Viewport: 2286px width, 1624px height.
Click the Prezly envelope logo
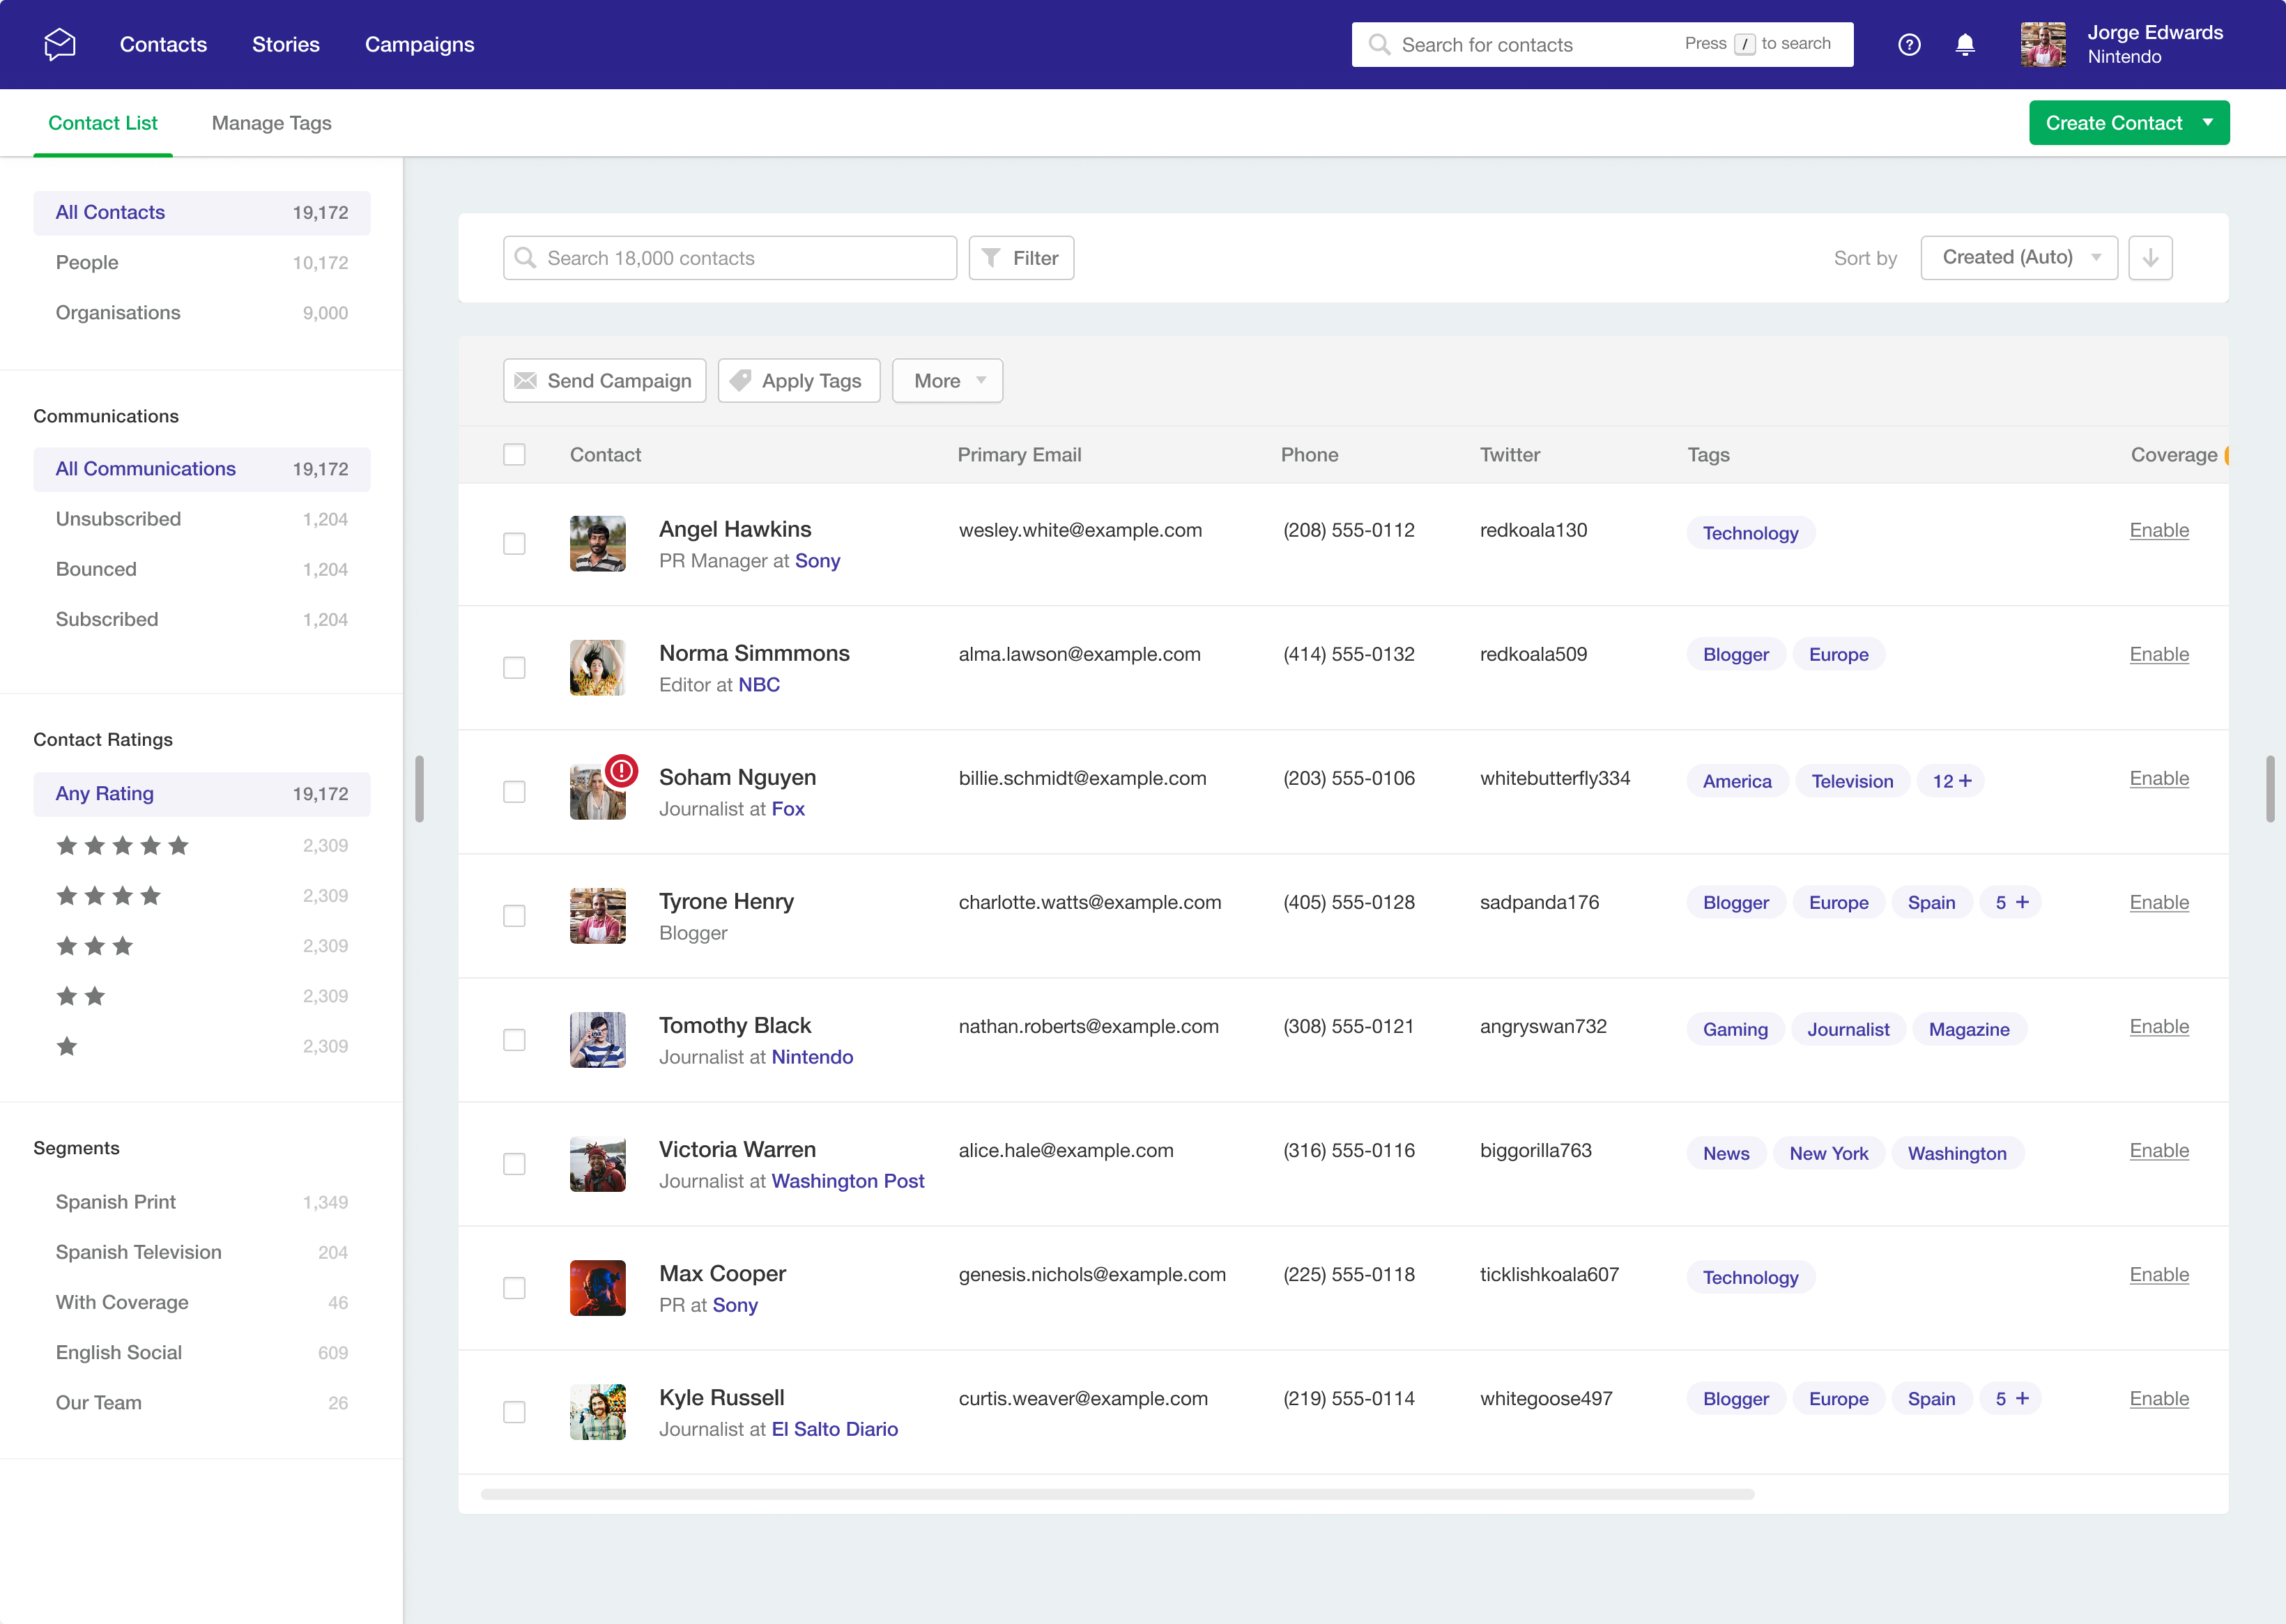(59, 43)
